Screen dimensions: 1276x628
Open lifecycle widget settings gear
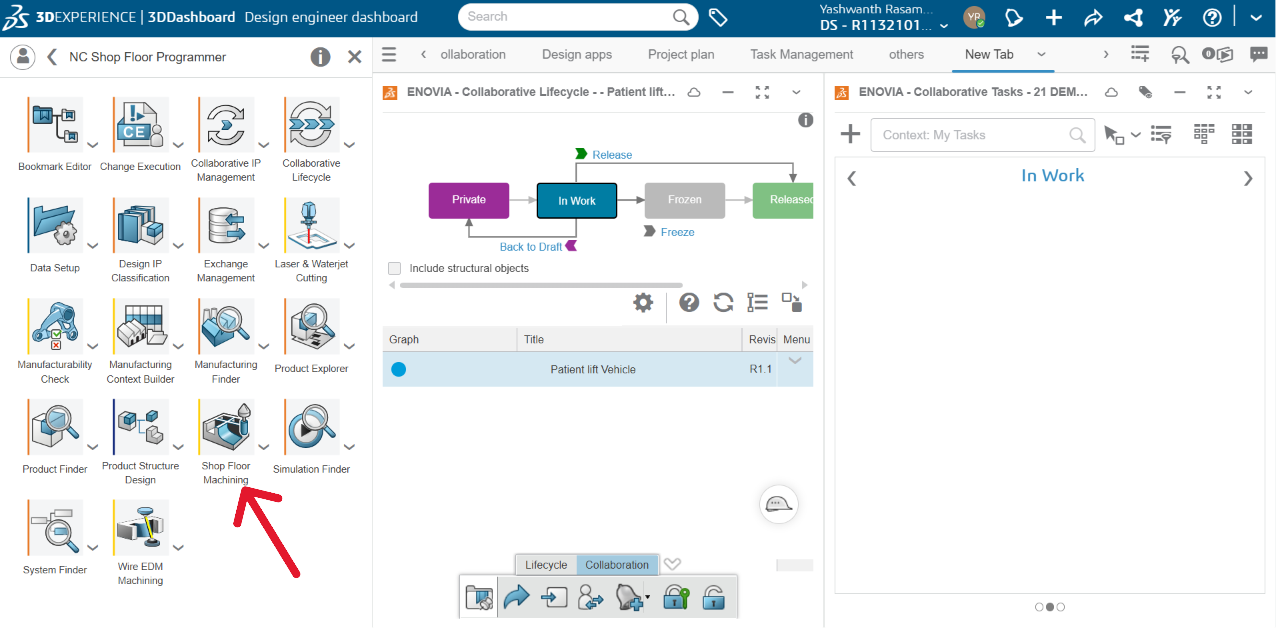(x=643, y=302)
